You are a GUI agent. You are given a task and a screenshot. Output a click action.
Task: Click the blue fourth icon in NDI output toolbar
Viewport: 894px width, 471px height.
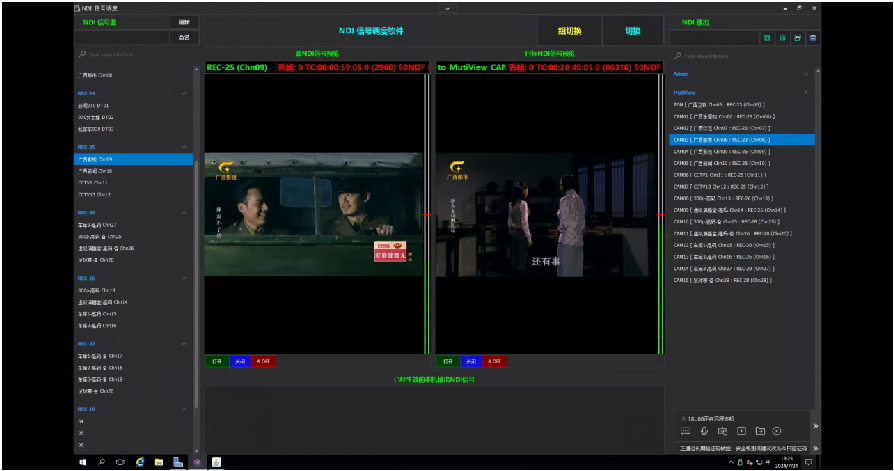[x=812, y=38]
